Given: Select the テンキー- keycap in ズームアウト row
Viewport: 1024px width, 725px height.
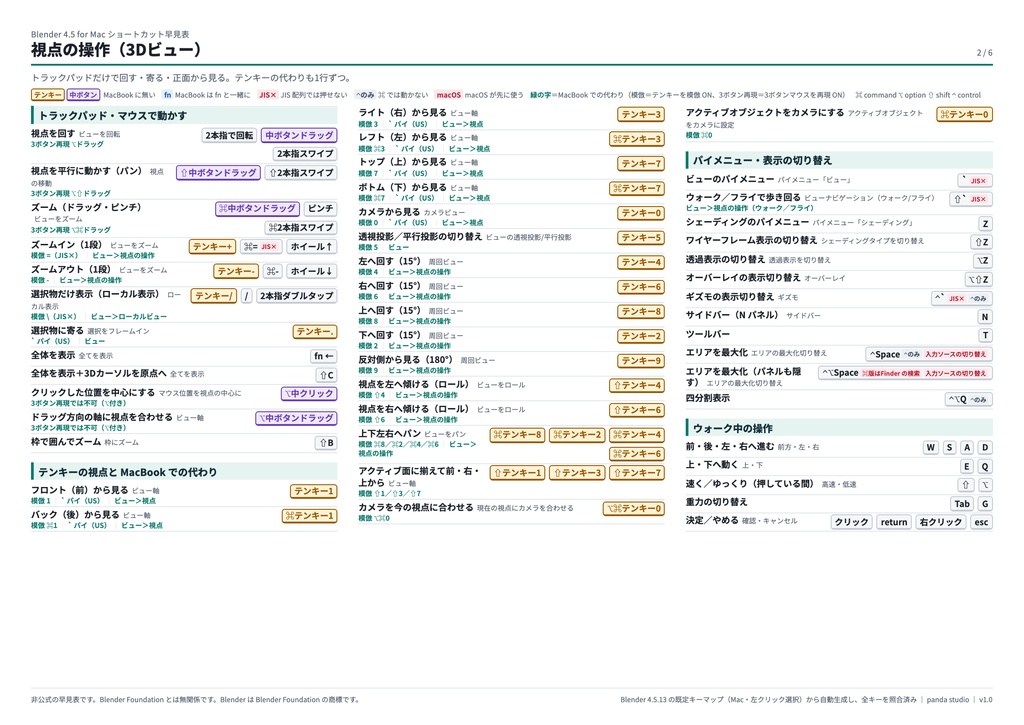Looking at the screenshot, I should (236, 271).
